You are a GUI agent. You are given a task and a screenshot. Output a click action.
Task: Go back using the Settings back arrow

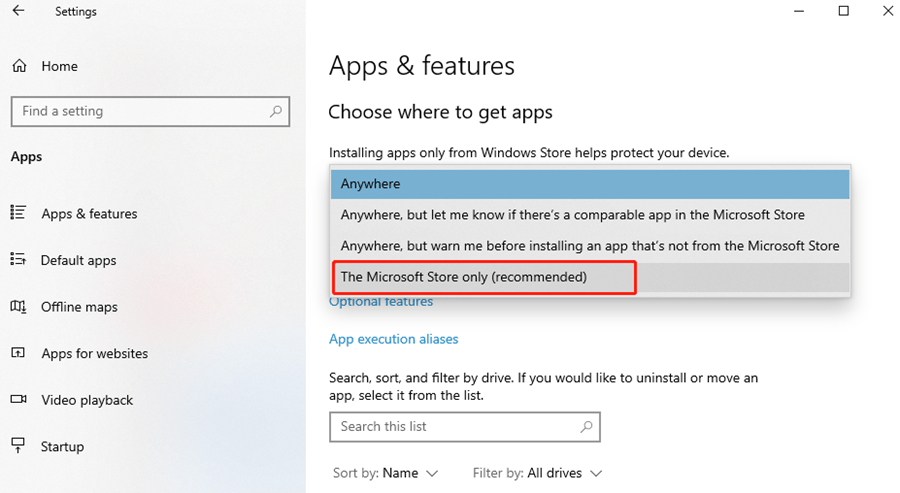(x=18, y=11)
